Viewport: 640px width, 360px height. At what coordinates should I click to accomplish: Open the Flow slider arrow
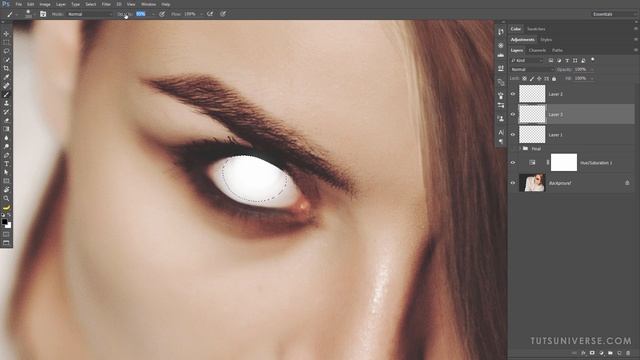201,14
